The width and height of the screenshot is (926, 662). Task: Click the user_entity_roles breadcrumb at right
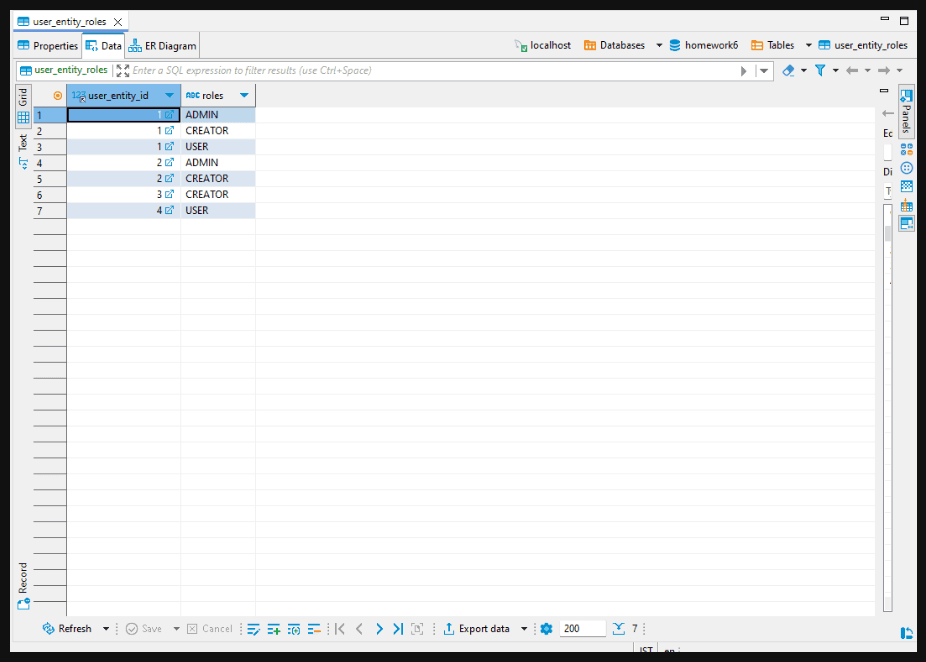(863, 45)
